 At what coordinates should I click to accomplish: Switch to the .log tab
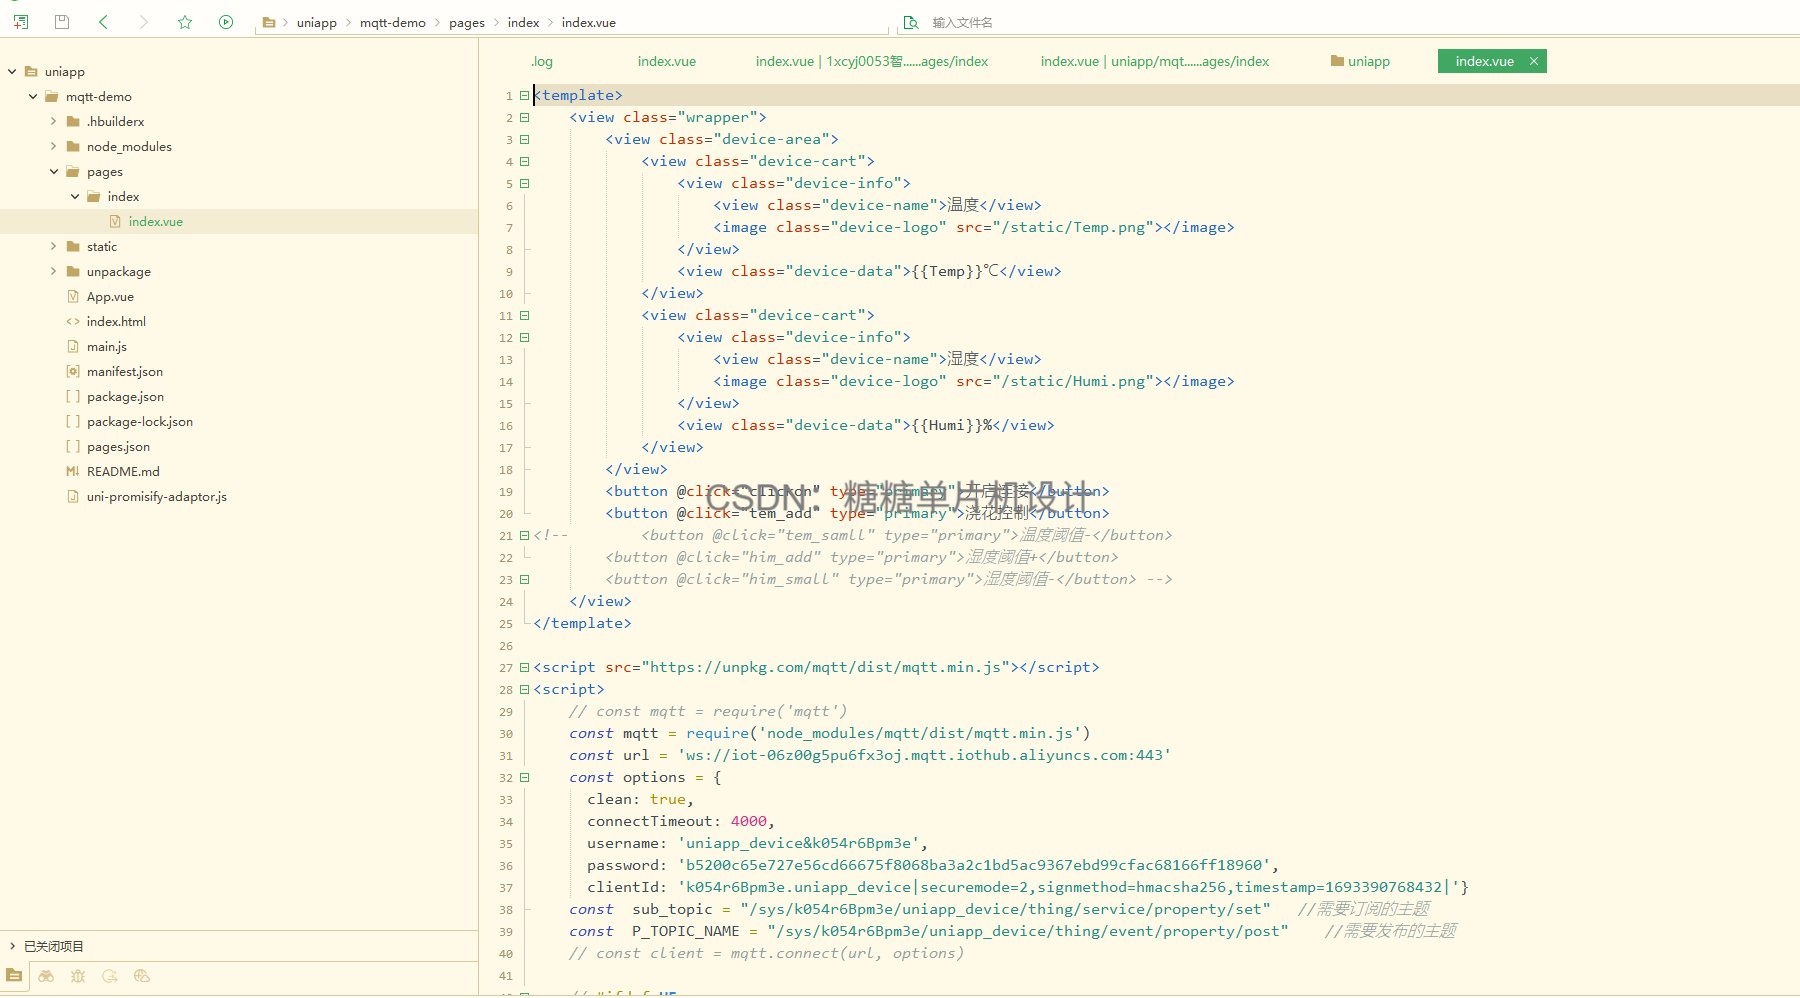(x=542, y=61)
